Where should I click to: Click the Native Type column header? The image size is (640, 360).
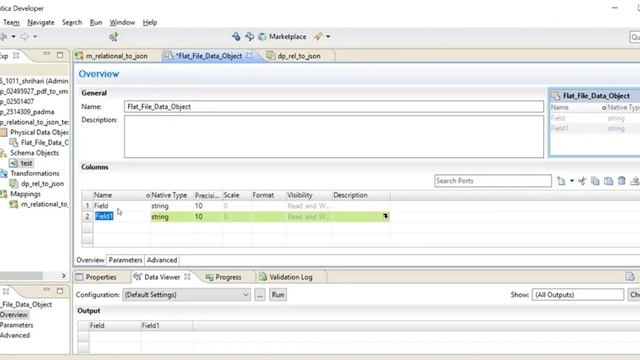click(x=169, y=196)
